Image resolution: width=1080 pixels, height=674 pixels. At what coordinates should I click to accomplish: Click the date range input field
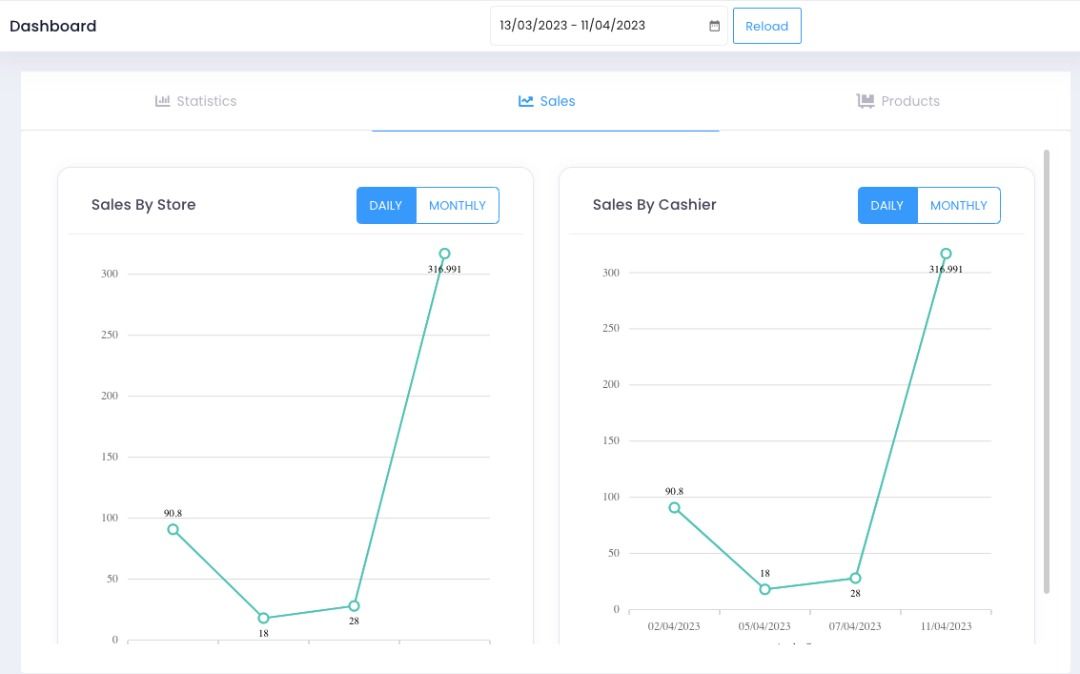(x=609, y=26)
